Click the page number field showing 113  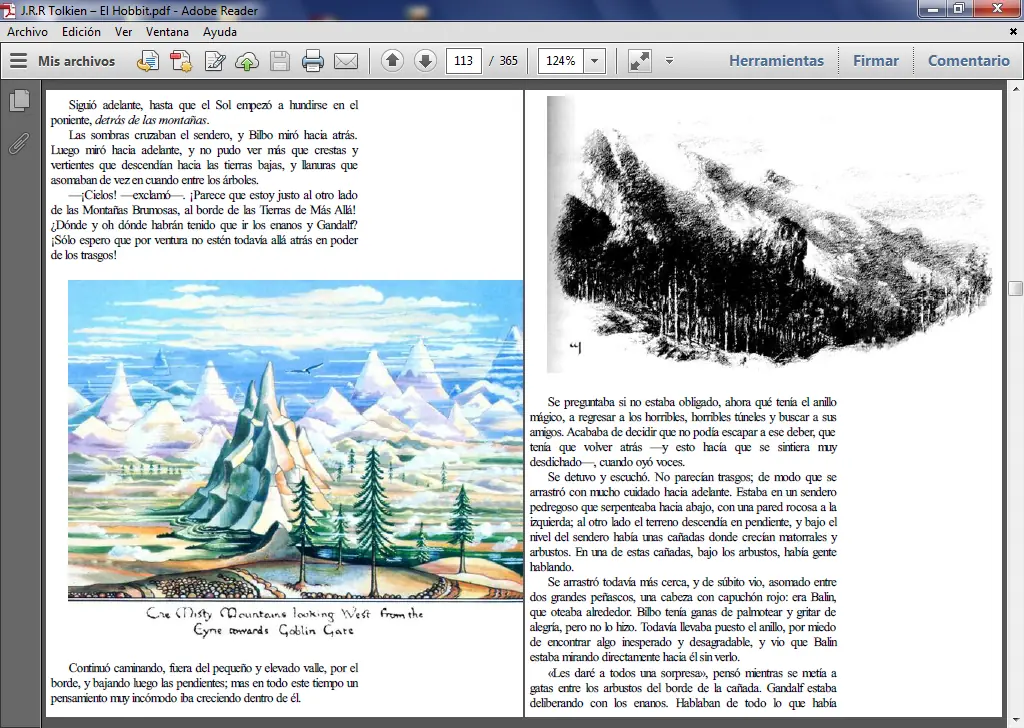[464, 61]
